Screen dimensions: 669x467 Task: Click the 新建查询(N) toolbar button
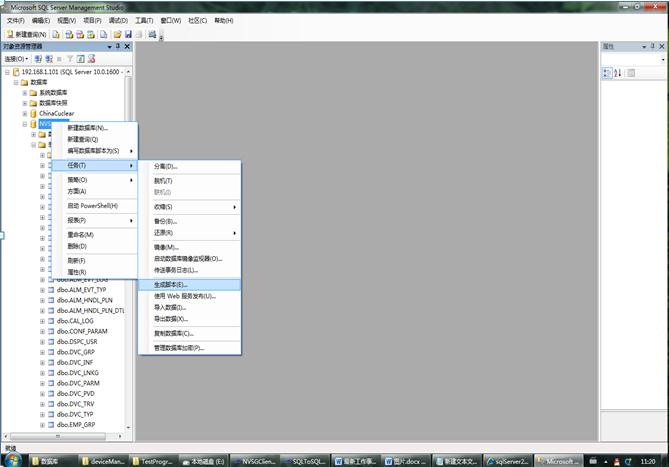pyautogui.click(x=26, y=34)
